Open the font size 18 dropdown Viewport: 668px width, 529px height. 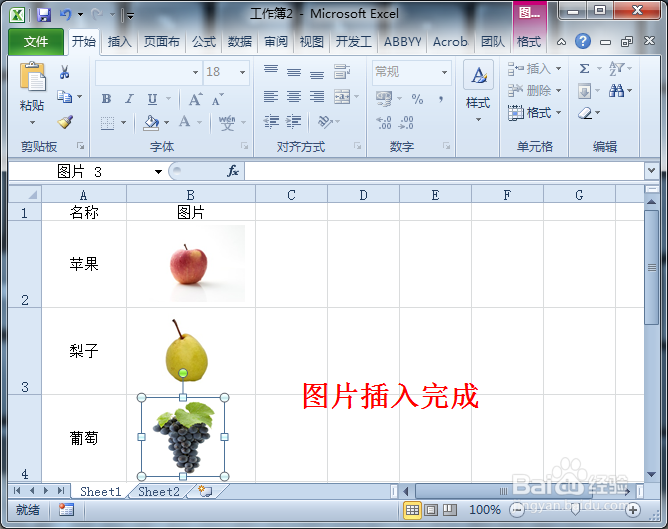242,72
